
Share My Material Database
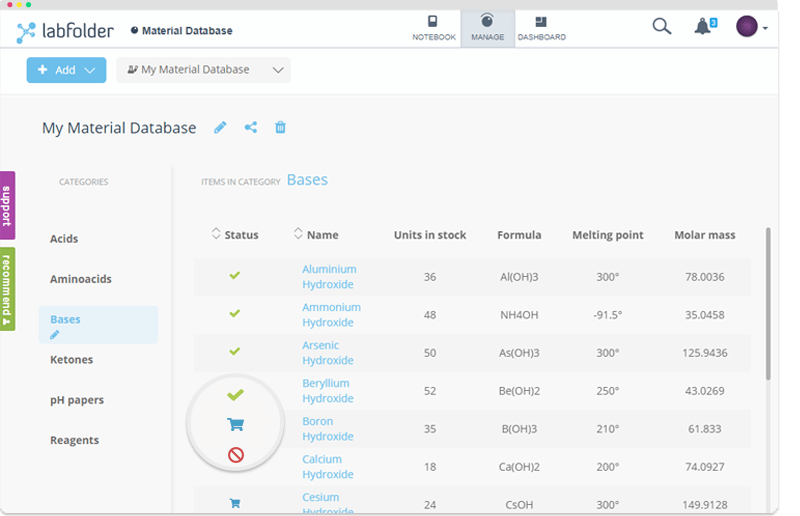coord(251,127)
